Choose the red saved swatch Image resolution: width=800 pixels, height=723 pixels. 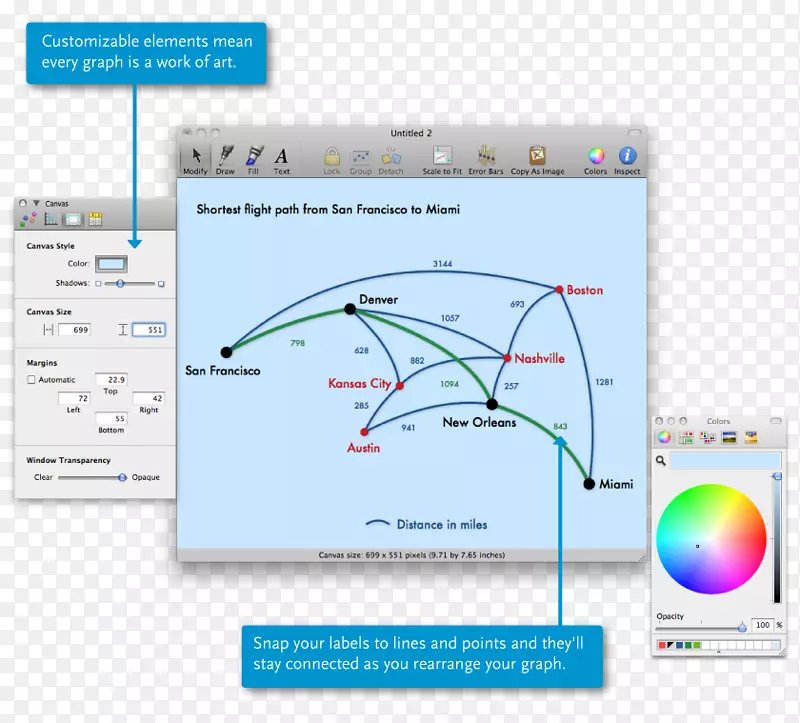[x=662, y=645]
